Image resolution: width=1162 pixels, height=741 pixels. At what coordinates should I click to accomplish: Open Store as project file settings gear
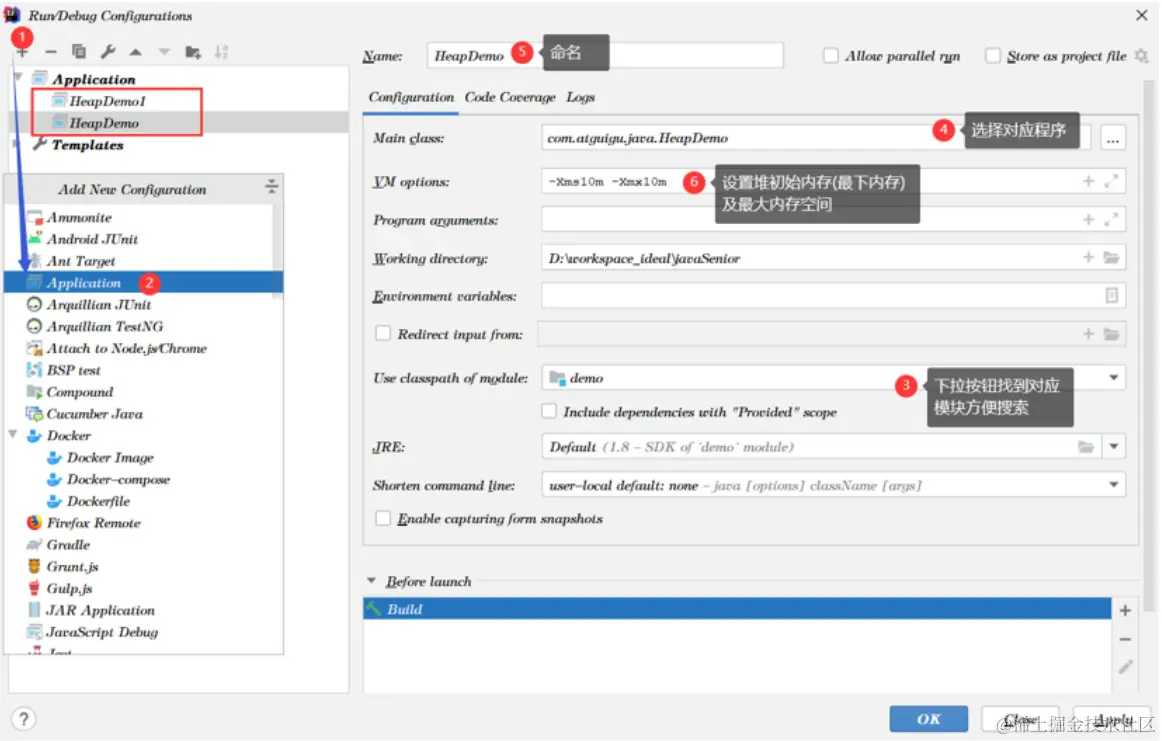(1141, 56)
